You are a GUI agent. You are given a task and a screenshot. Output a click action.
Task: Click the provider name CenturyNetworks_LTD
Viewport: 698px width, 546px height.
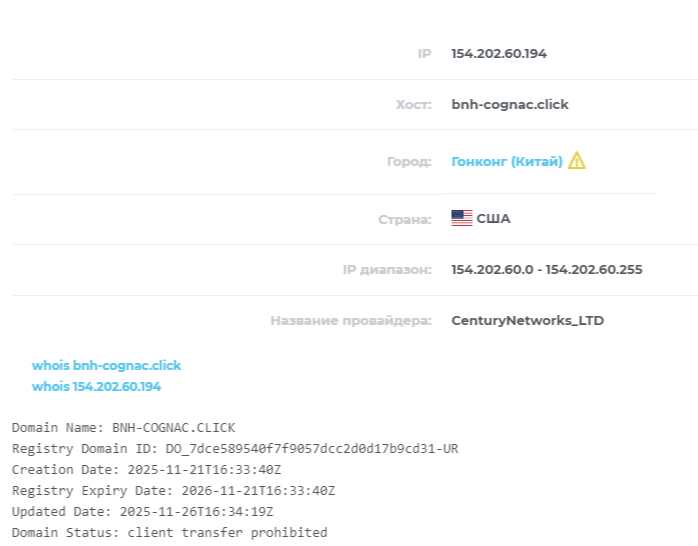pyautogui.click(x=527, y=321)
